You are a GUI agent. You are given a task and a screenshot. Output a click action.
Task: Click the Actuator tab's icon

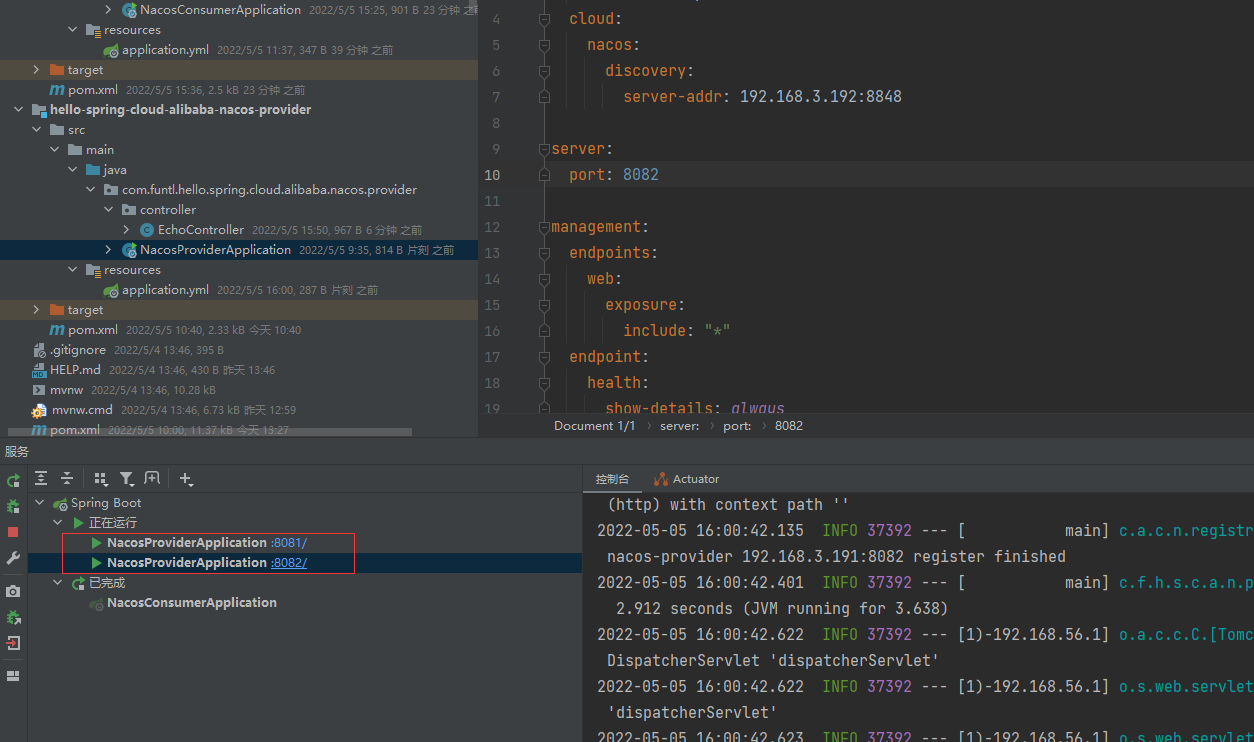tap(661, 479)
